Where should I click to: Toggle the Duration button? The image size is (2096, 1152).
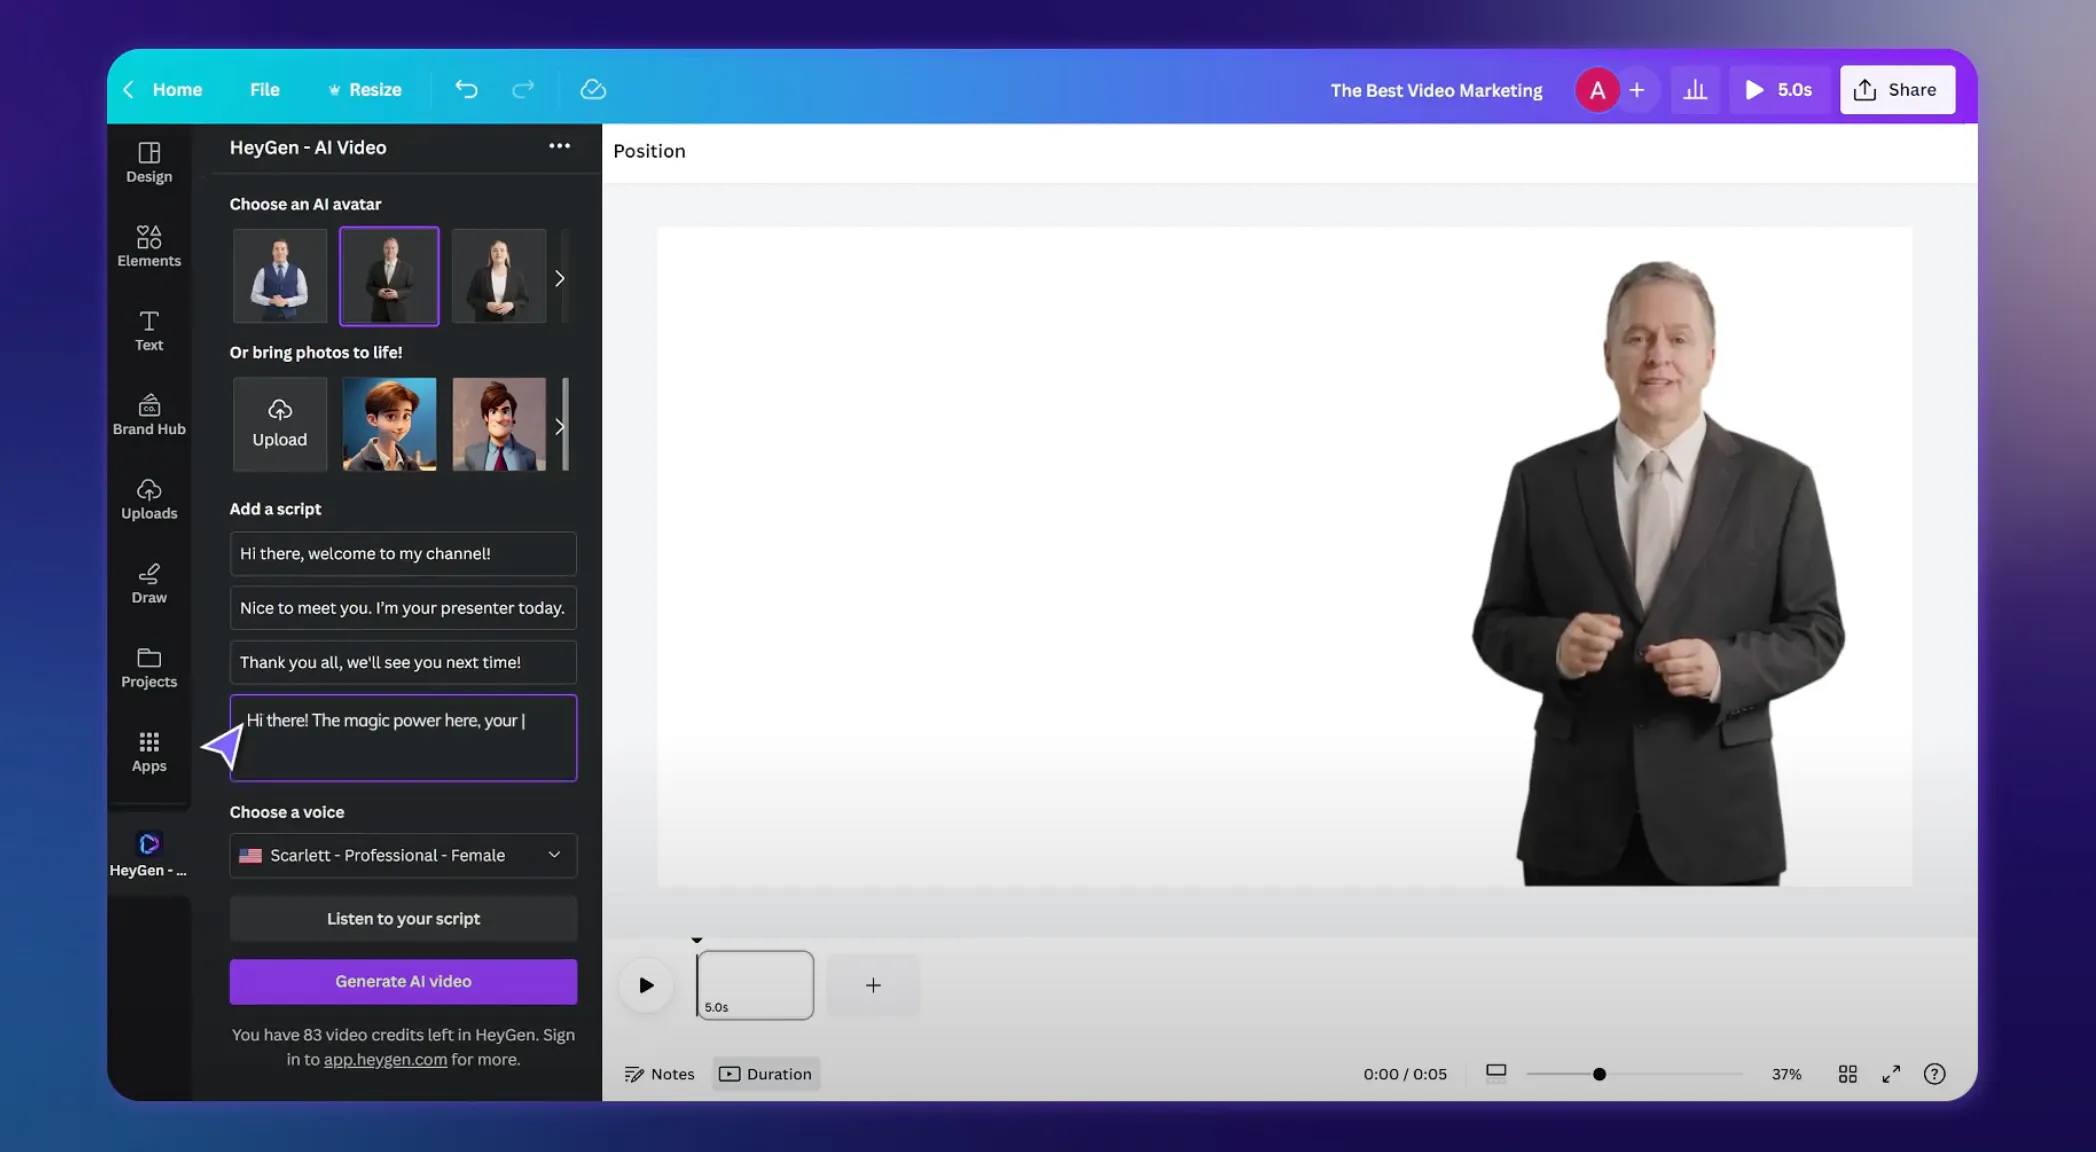click(x=766, y=1073)
